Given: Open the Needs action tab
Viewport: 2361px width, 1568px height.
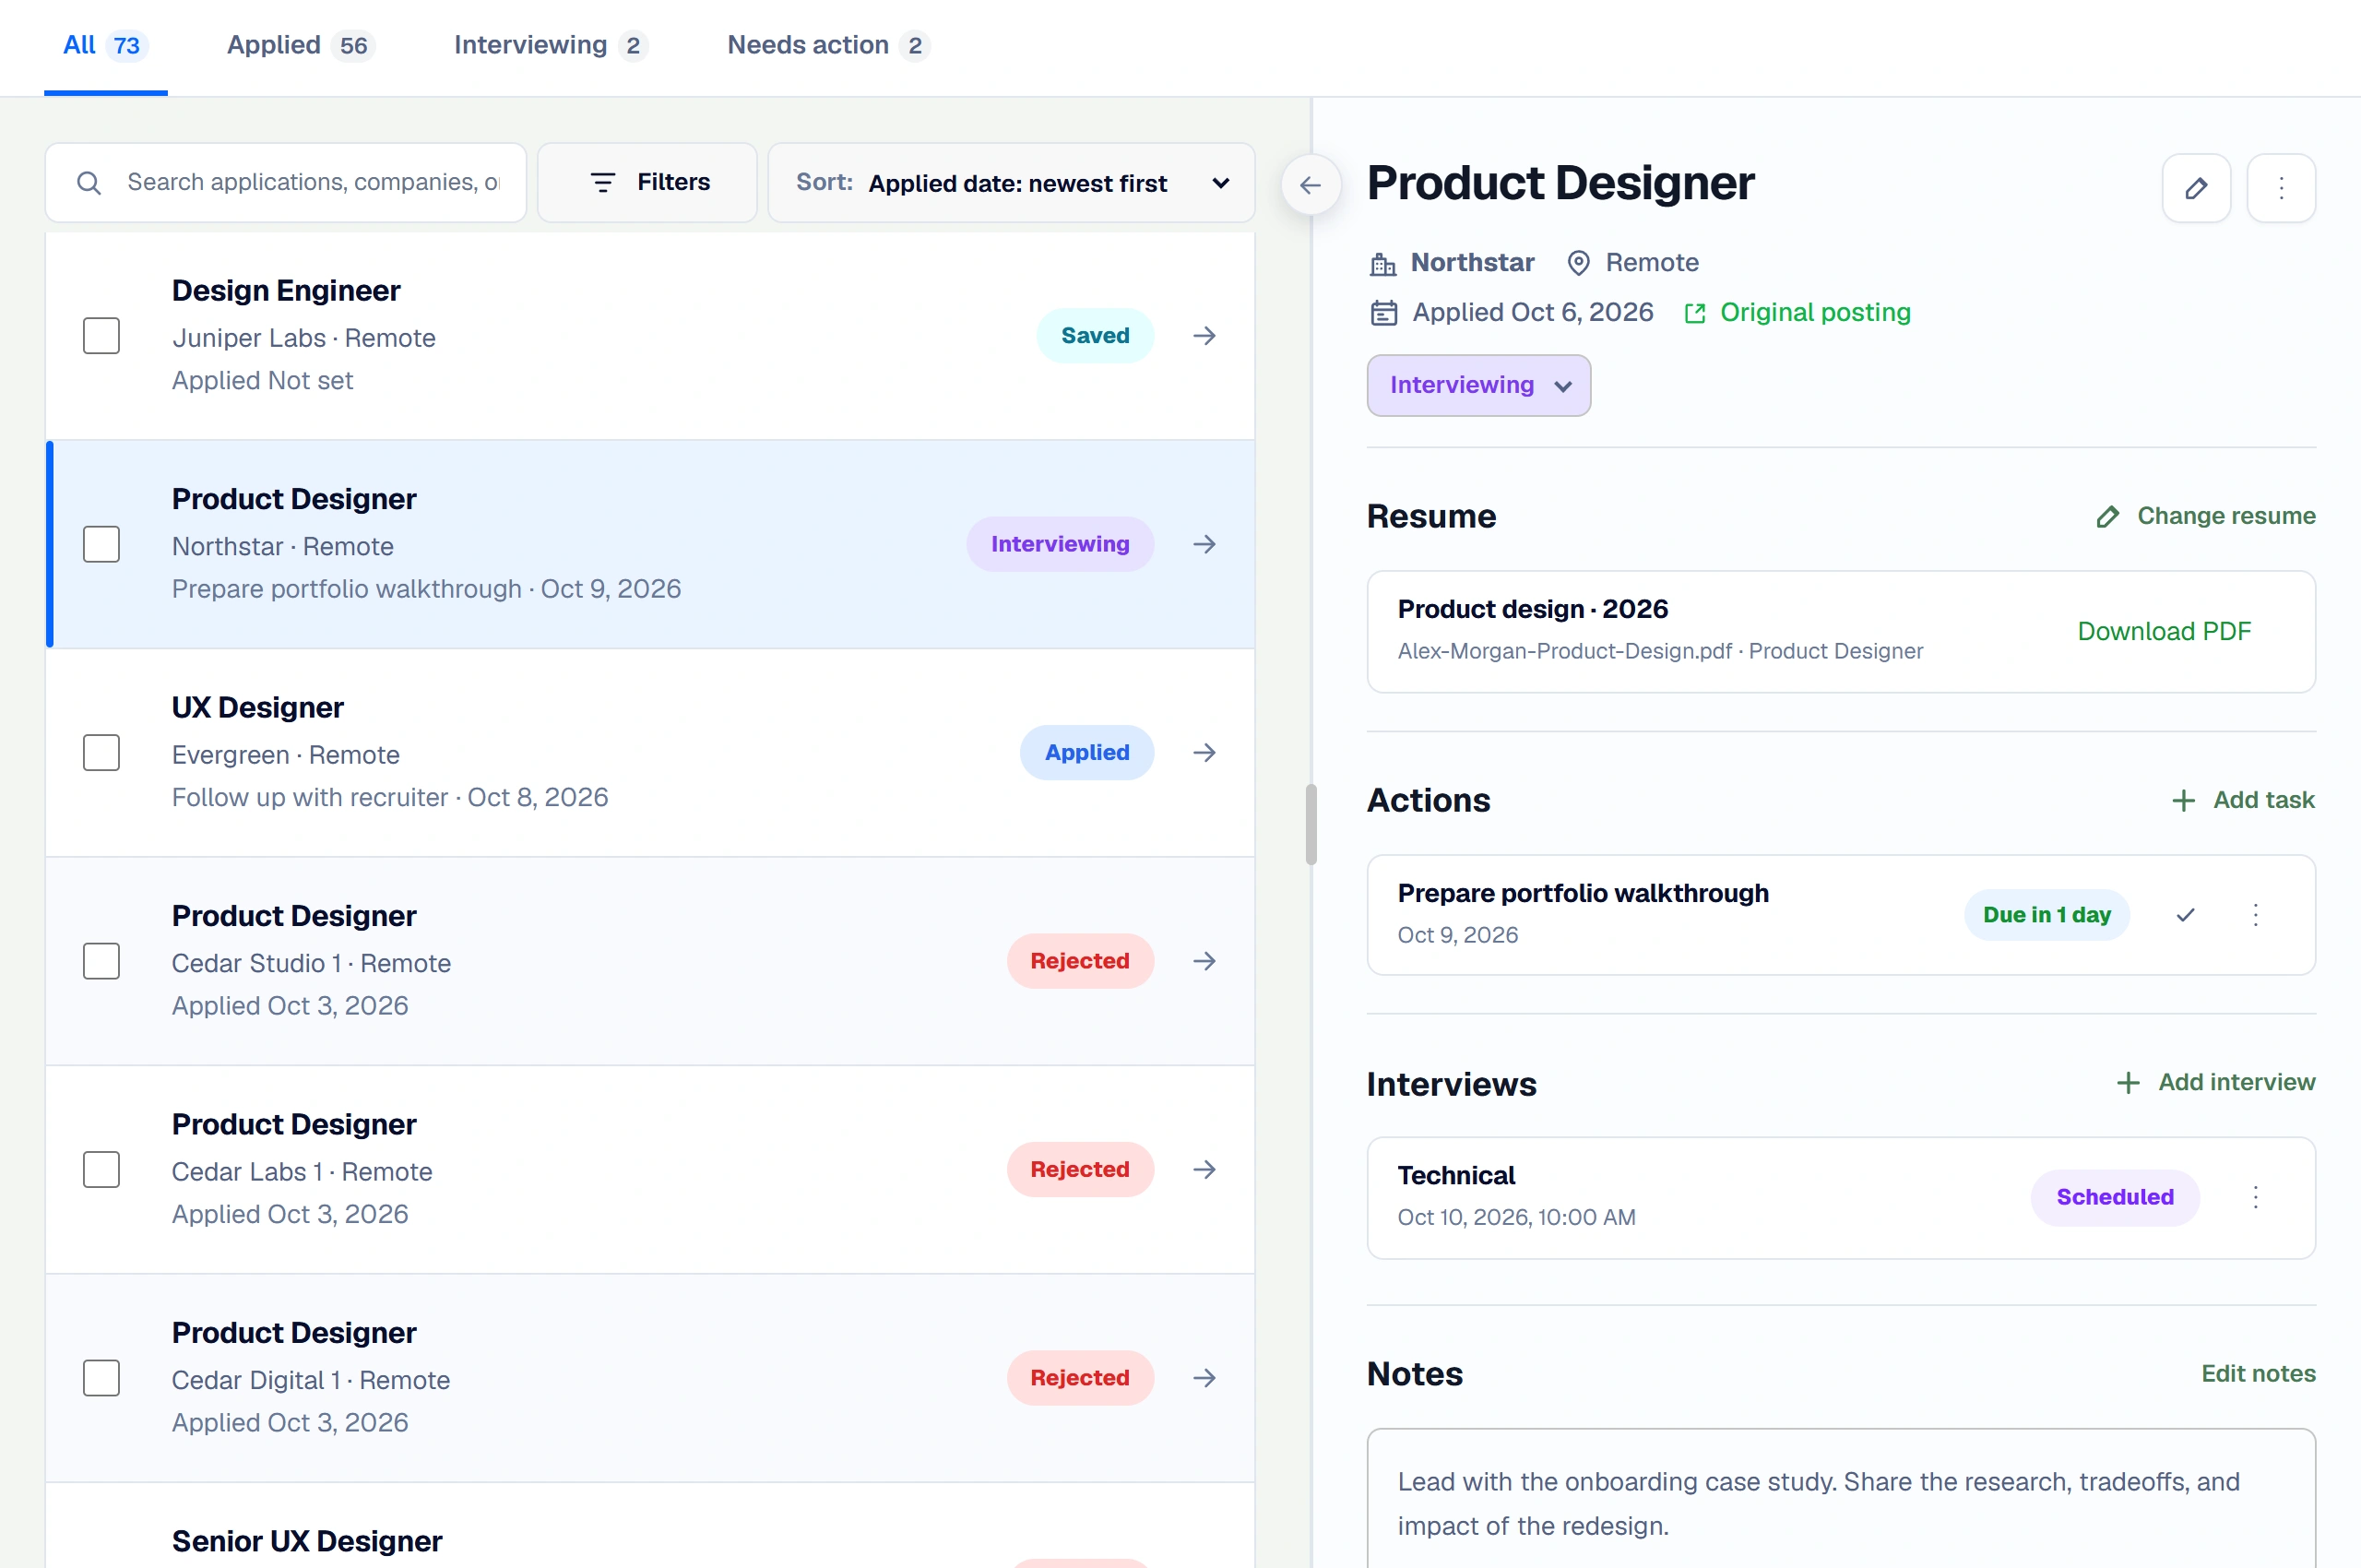Looking at the screenshot, I should click(828, 46).
